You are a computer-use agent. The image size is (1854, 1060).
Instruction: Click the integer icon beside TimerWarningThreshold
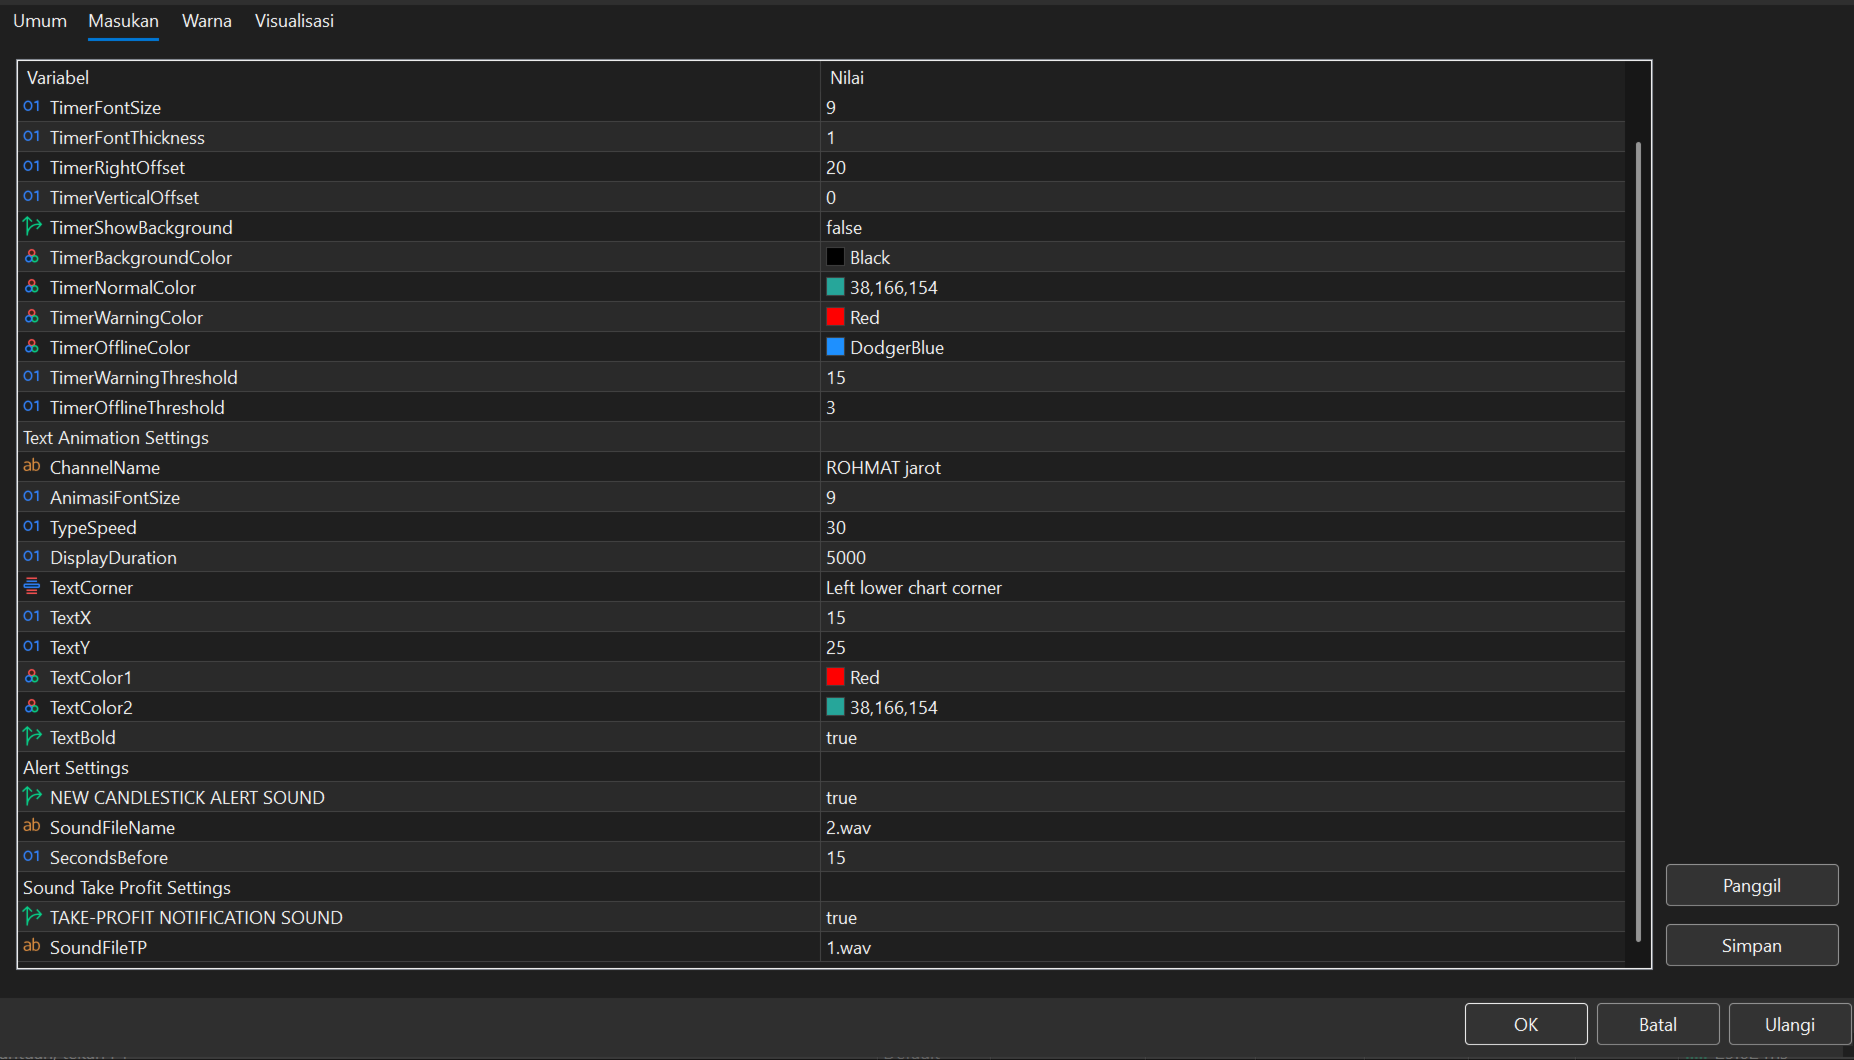[32, 377]
